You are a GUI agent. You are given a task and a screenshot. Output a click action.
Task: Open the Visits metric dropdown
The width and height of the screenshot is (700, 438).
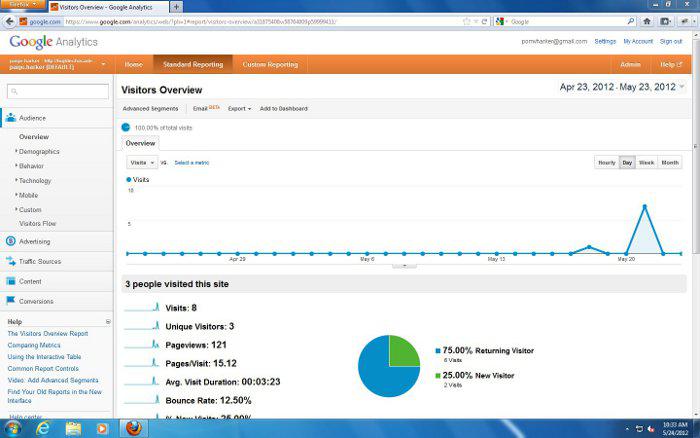pos(141,162)
